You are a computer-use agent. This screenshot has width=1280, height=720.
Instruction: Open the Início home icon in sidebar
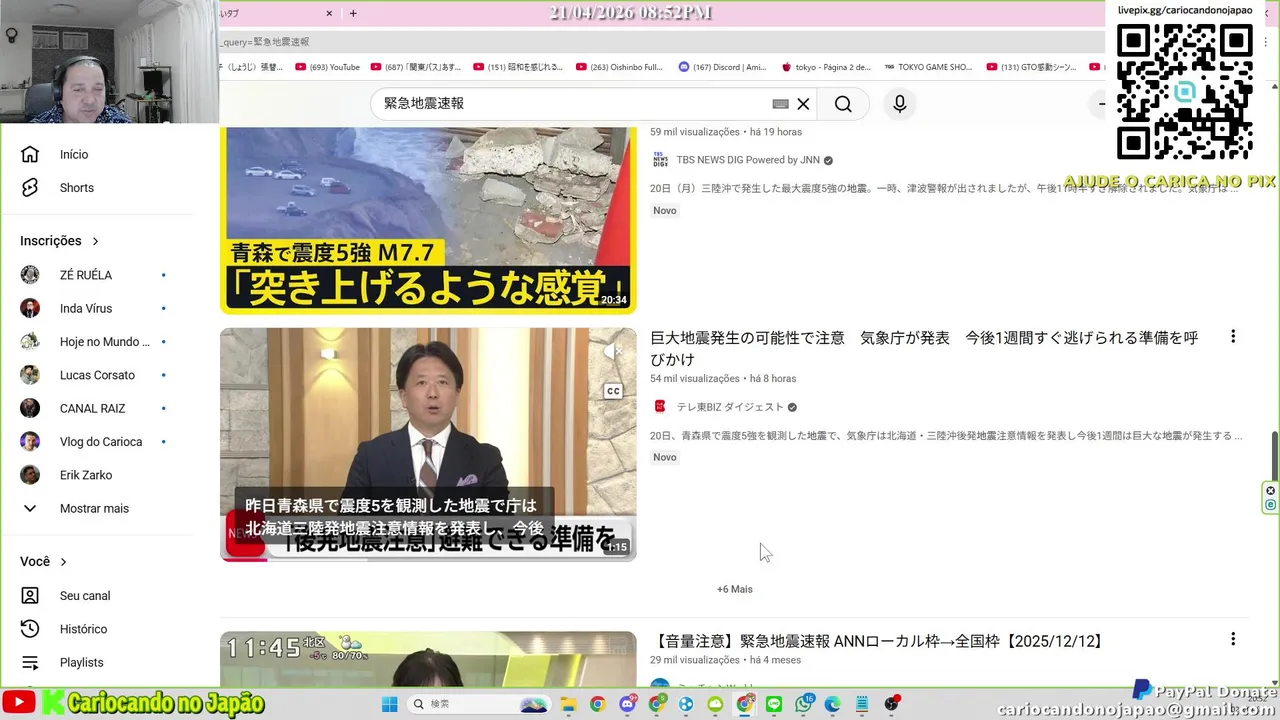pyautogui.click(x=30, y=154)
